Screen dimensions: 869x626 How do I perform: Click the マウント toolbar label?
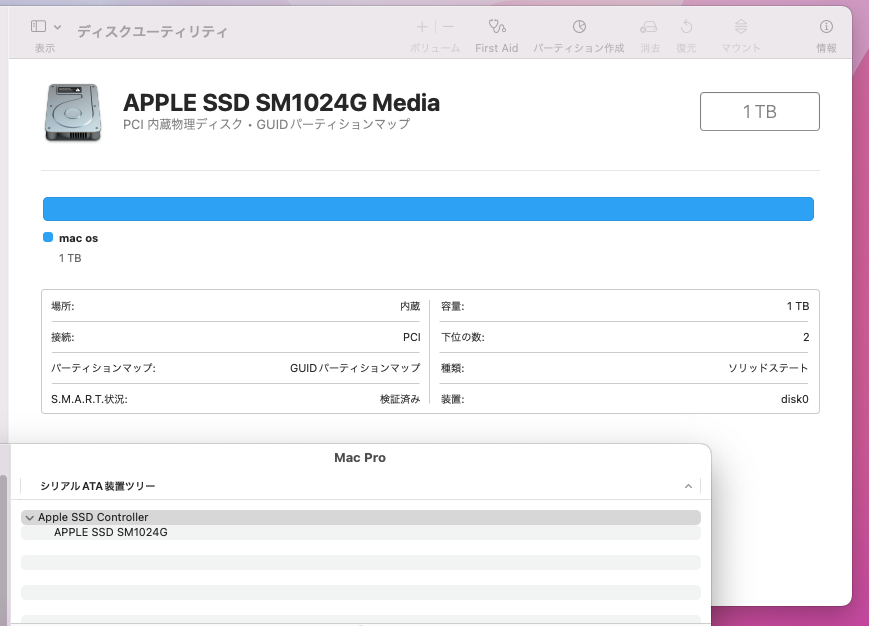point(741,48)
